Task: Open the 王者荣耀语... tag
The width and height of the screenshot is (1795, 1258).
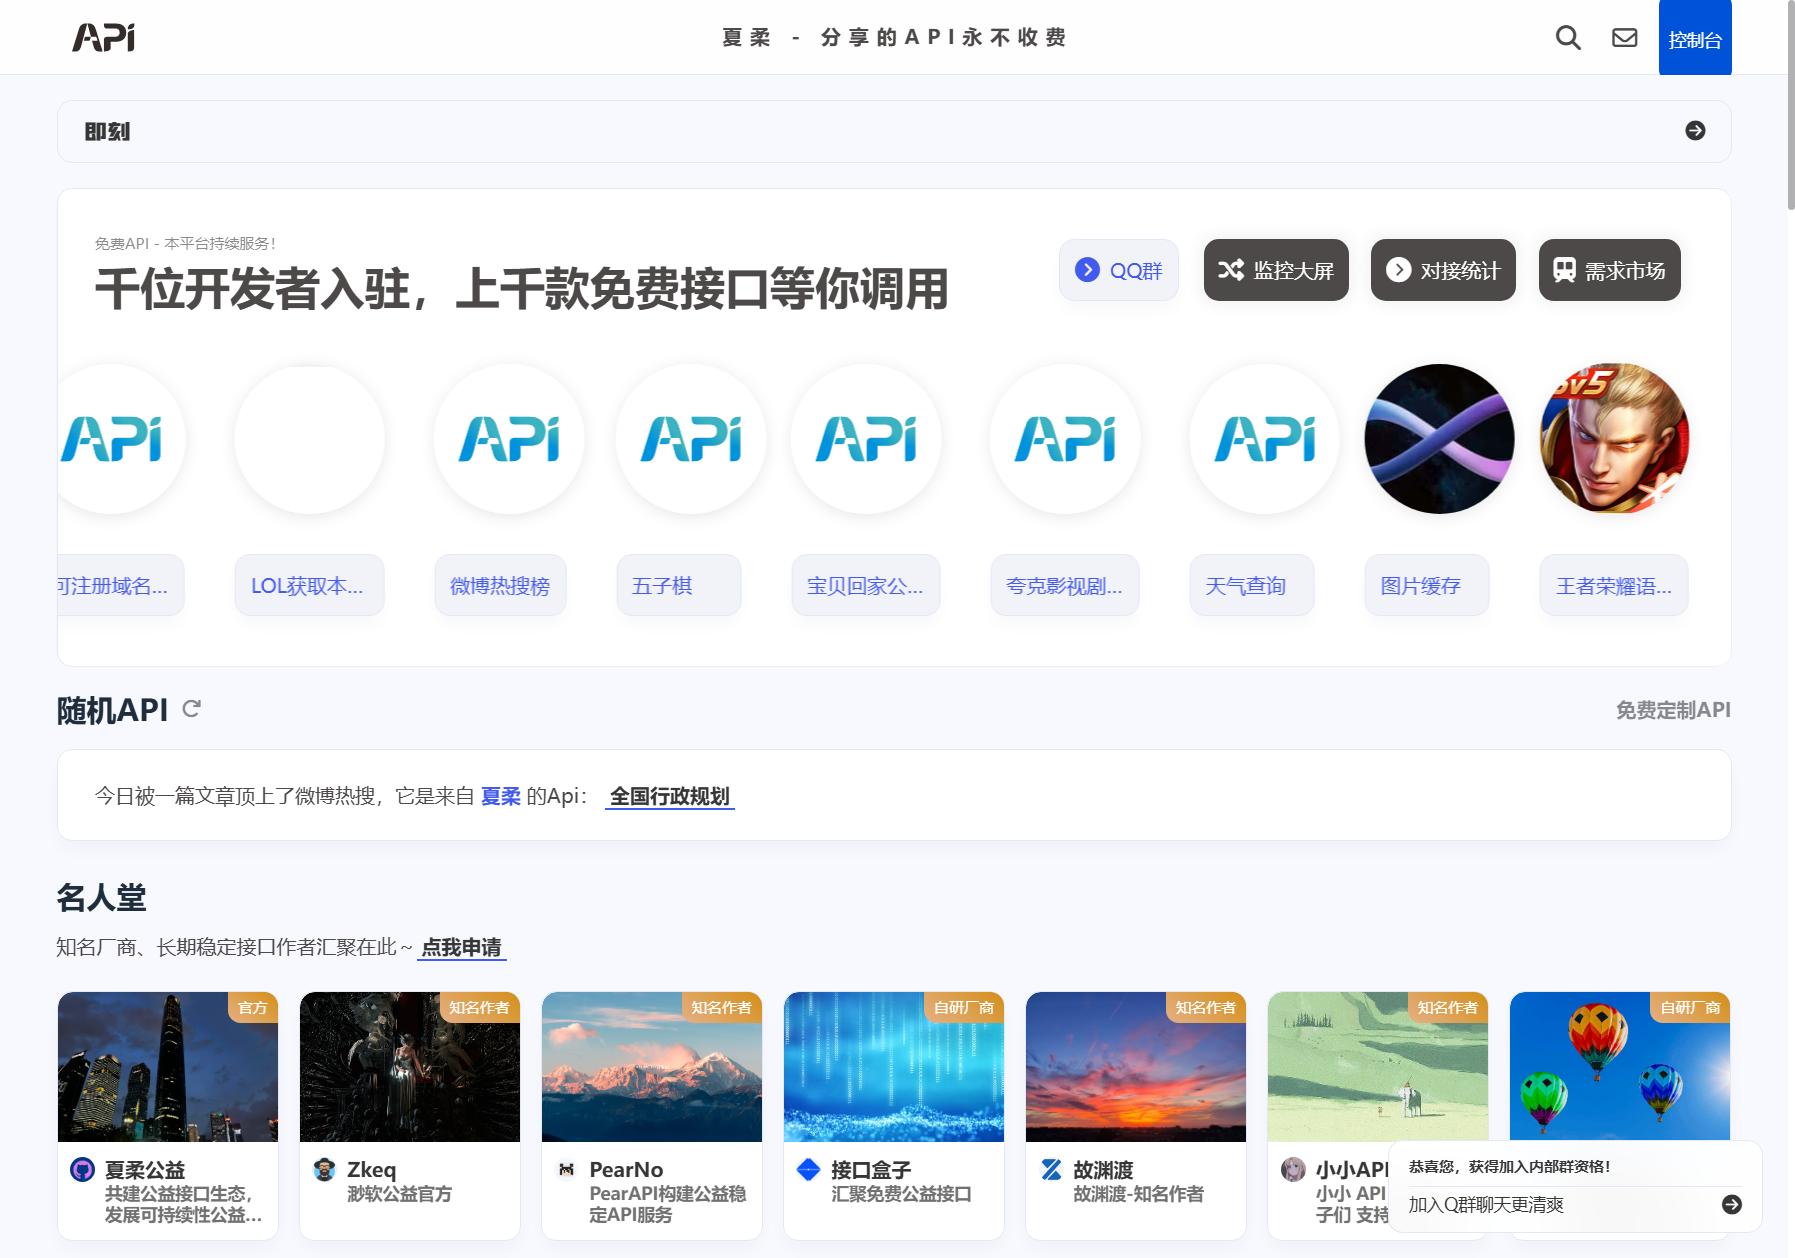Action: click(1614, 585)
